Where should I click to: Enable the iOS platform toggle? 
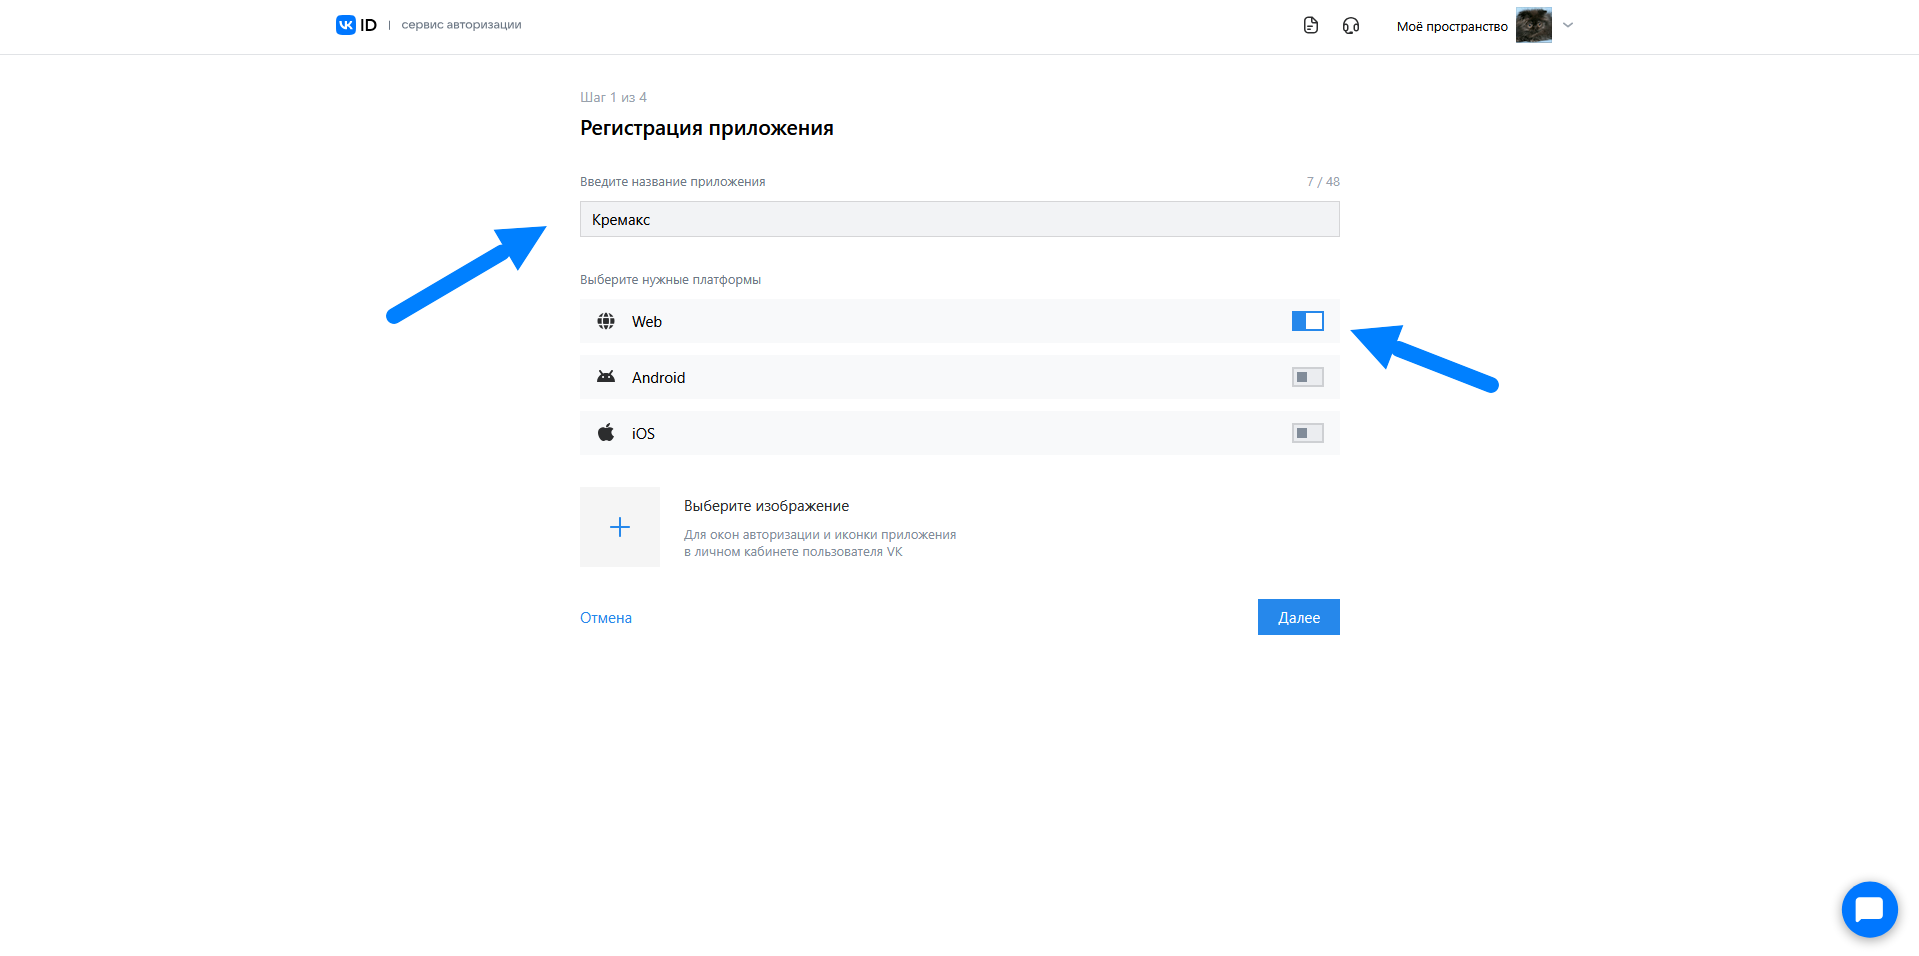[x=1307, y=433]
